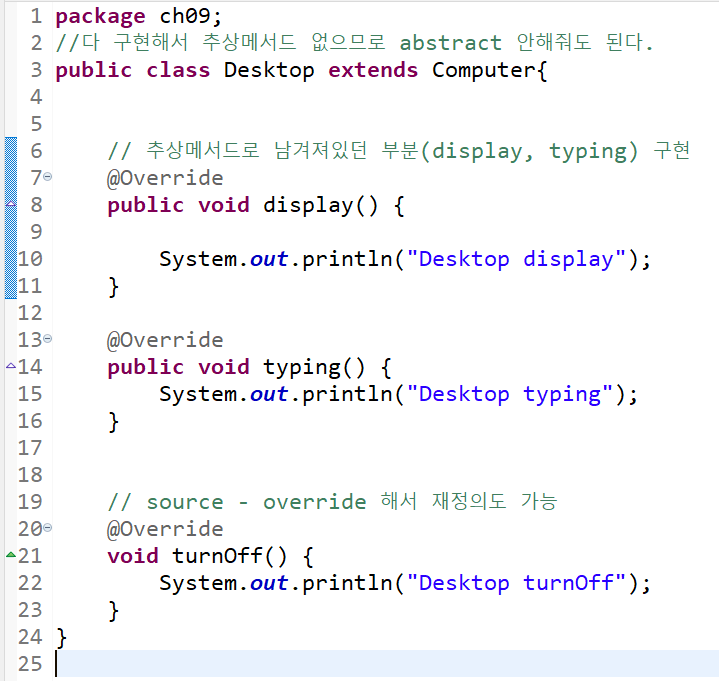This screenshot has height=681, width=719.
Task: Click line number 18 in the gutter
Action: point(30,475)
